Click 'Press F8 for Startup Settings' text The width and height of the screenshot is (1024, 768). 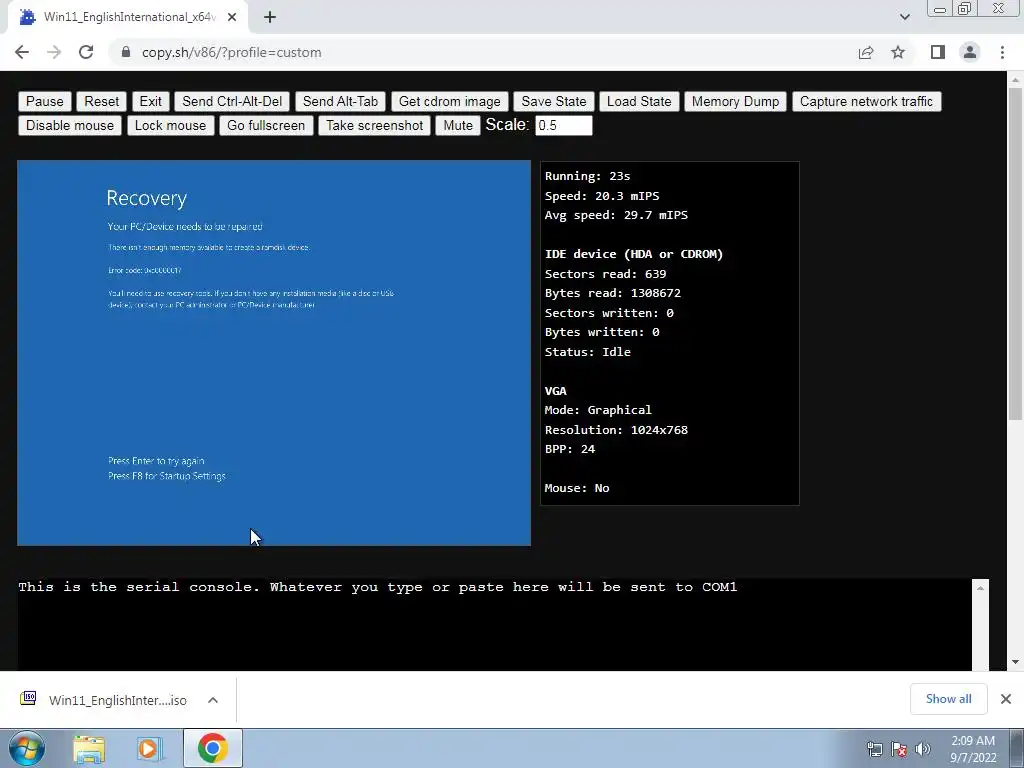click(167, 476)
